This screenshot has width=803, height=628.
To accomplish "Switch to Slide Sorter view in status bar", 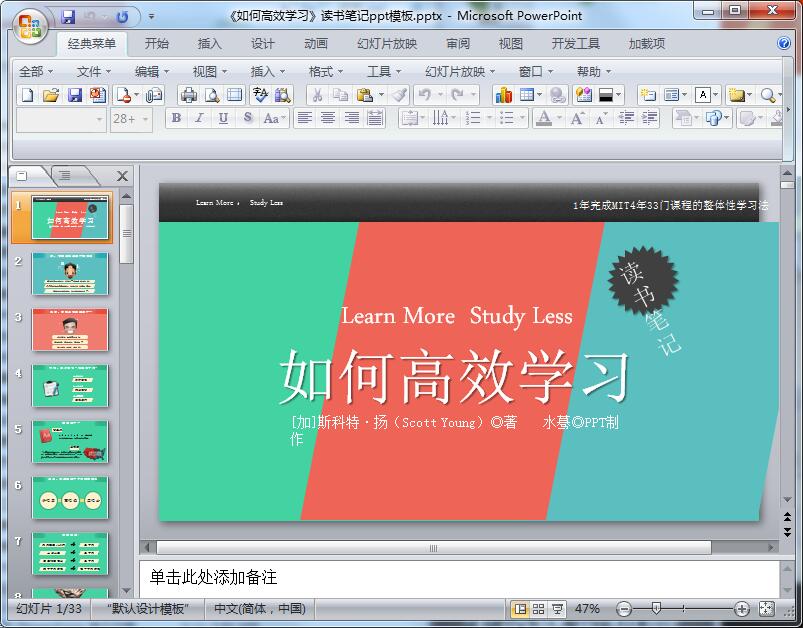I will [538, 609].
